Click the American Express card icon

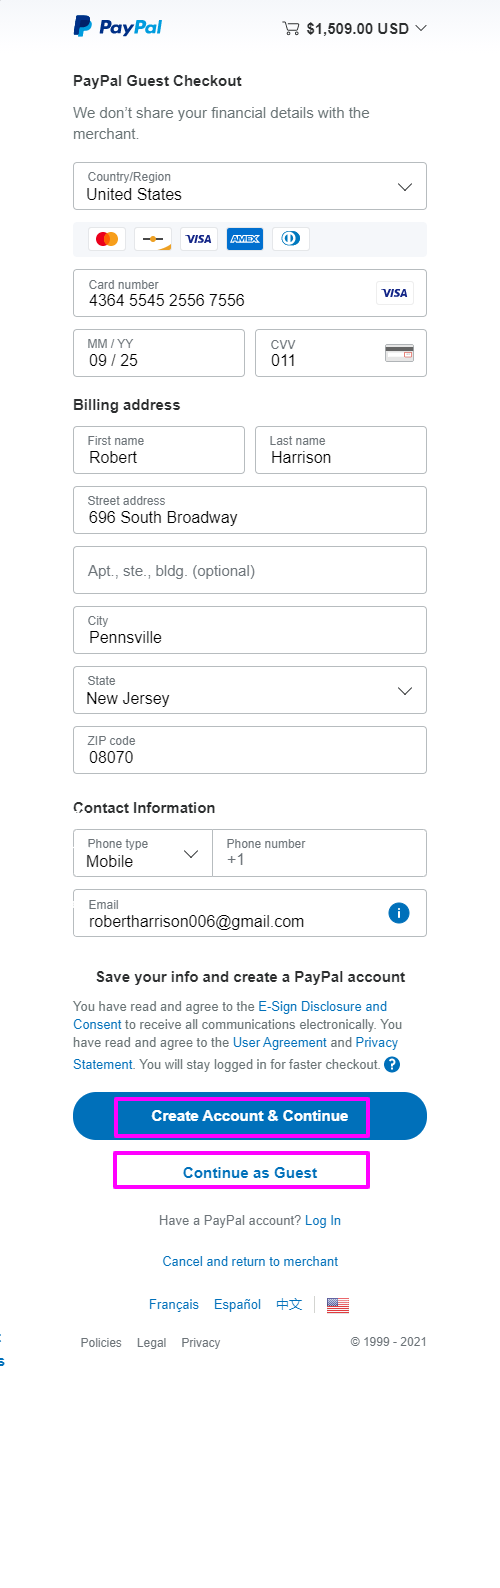pos(245,239)
